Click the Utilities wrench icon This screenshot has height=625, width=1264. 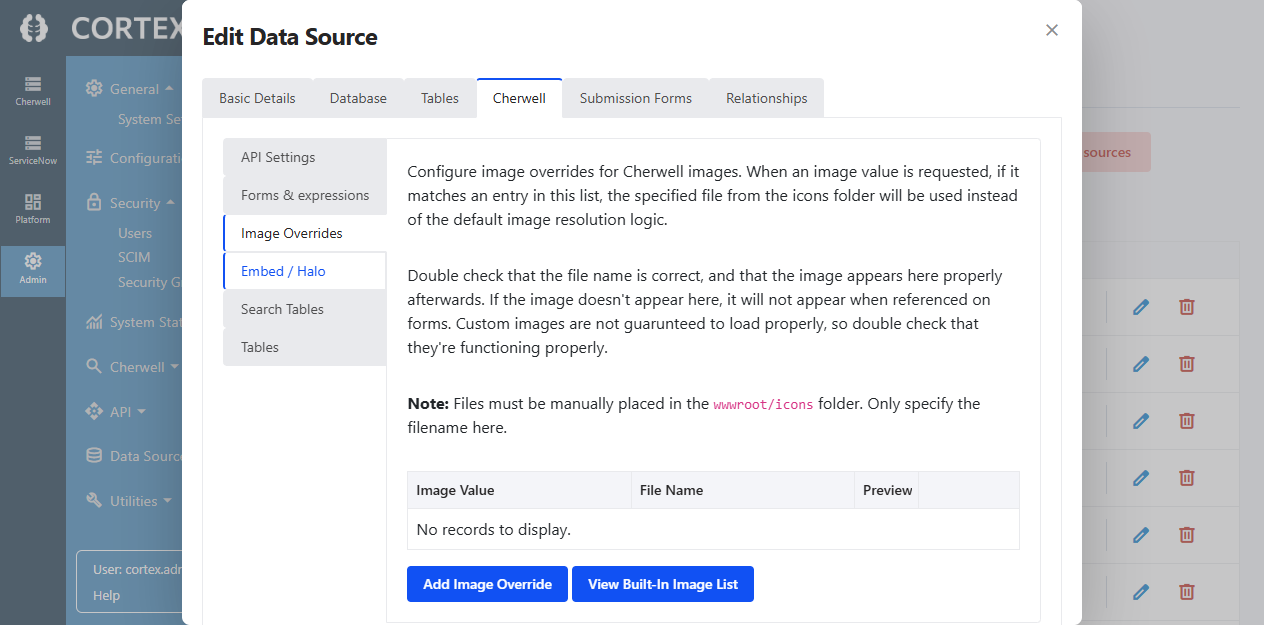[94, 500]
